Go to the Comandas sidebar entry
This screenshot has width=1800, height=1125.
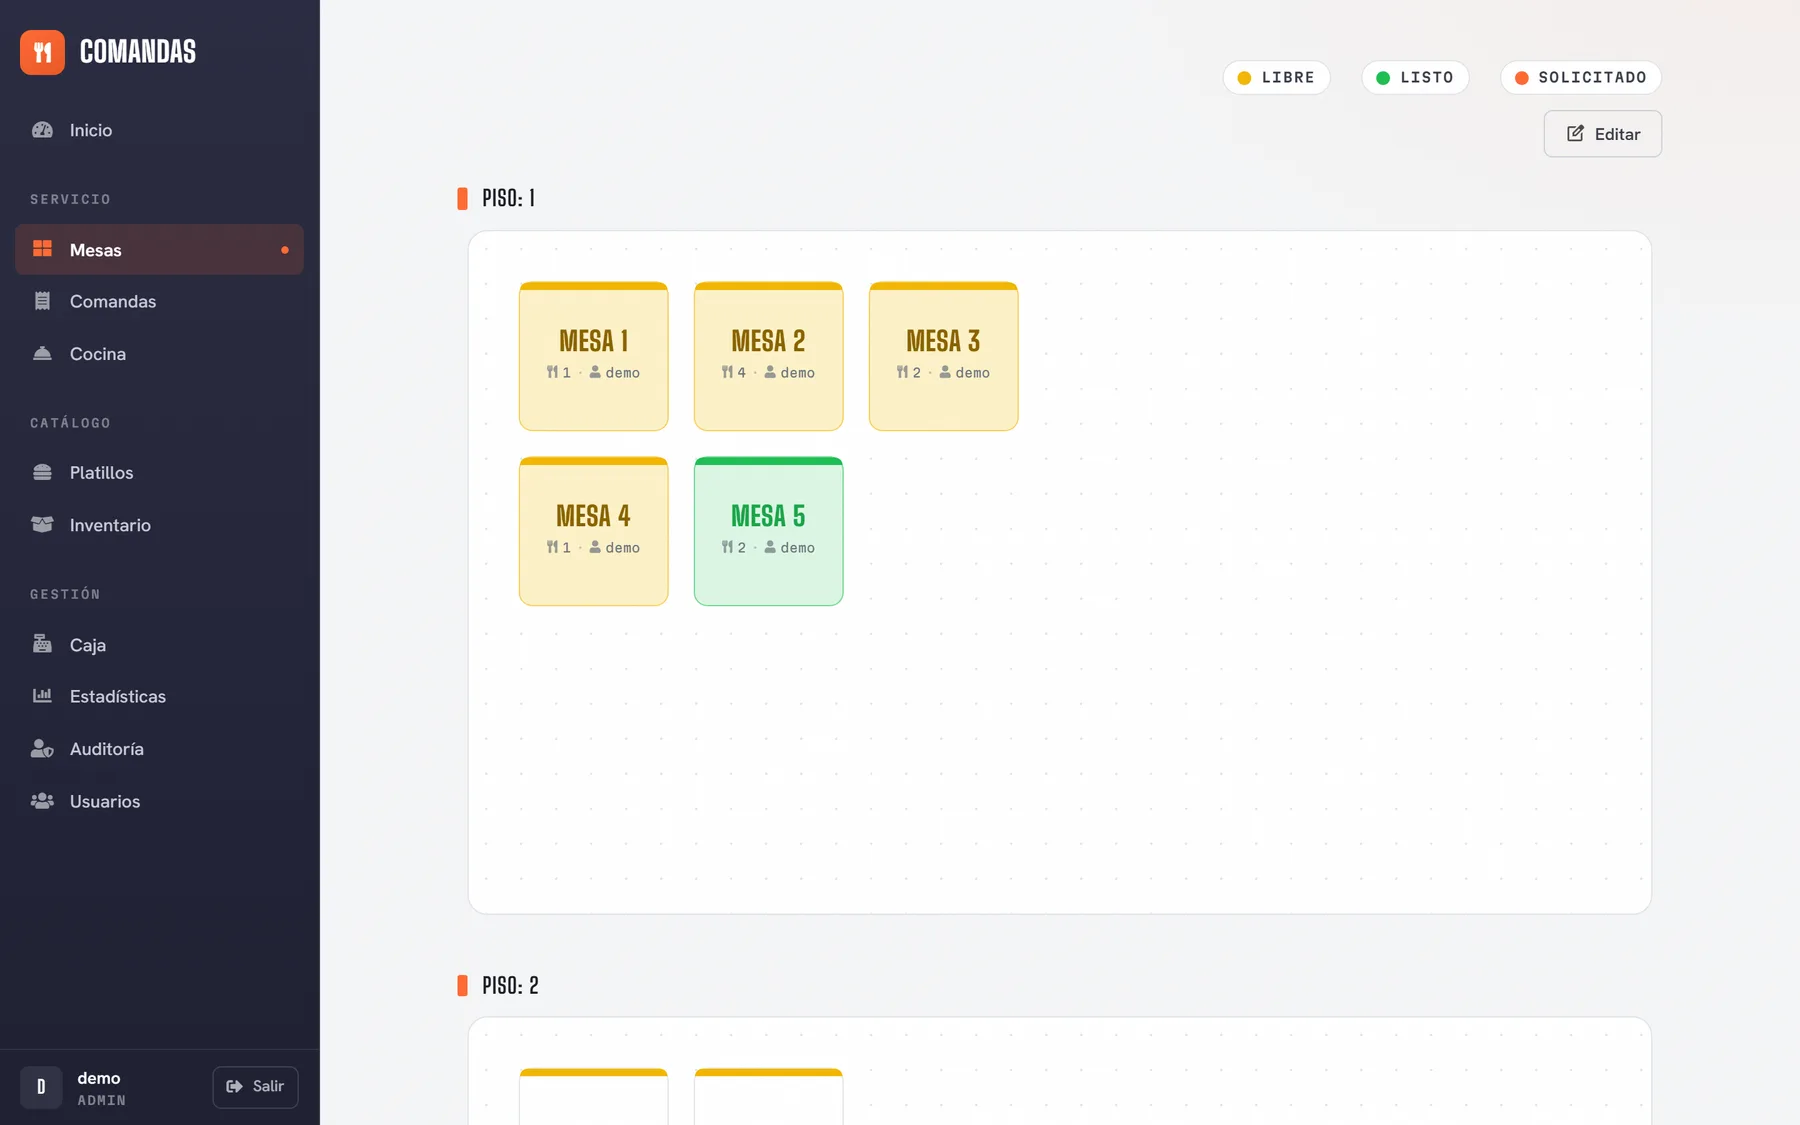pyautogui.click(x=159, y=301)
